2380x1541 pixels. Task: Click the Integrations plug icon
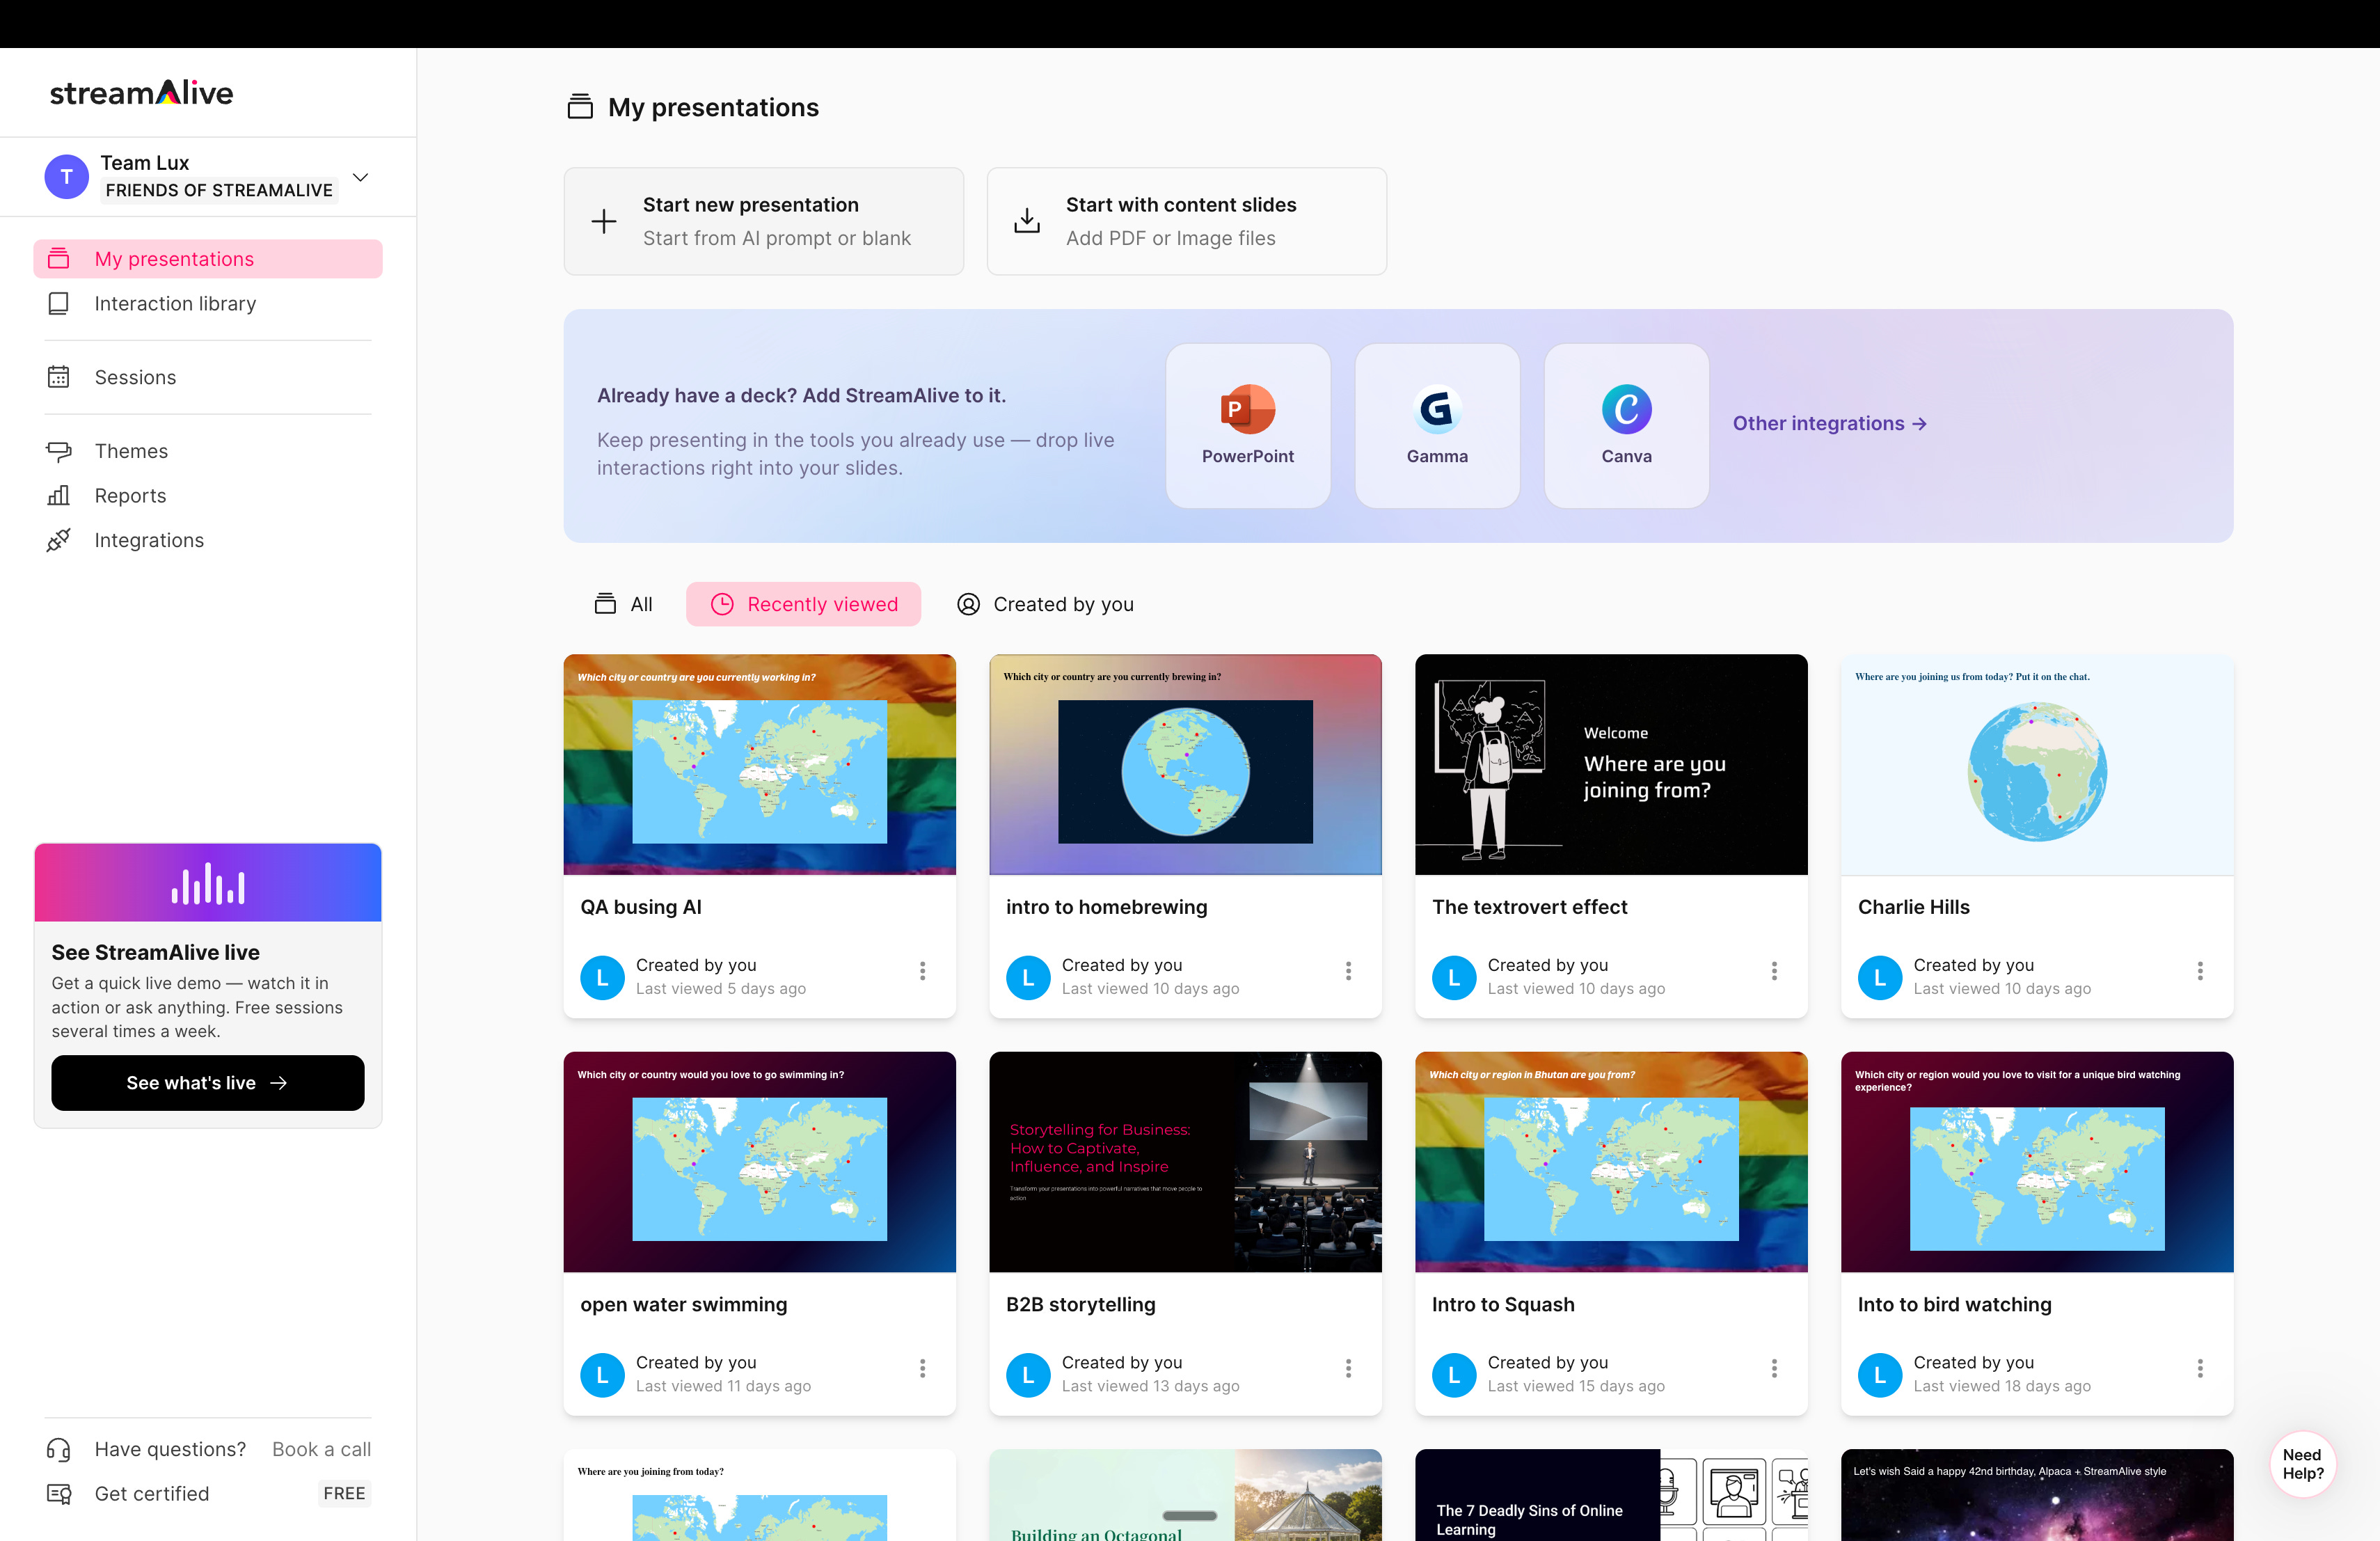pos(59,540)
